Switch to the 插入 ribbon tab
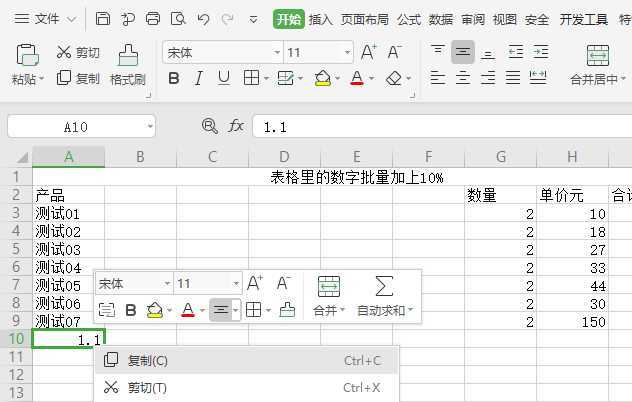Viewport: 632px width, 402px height. 321,19
